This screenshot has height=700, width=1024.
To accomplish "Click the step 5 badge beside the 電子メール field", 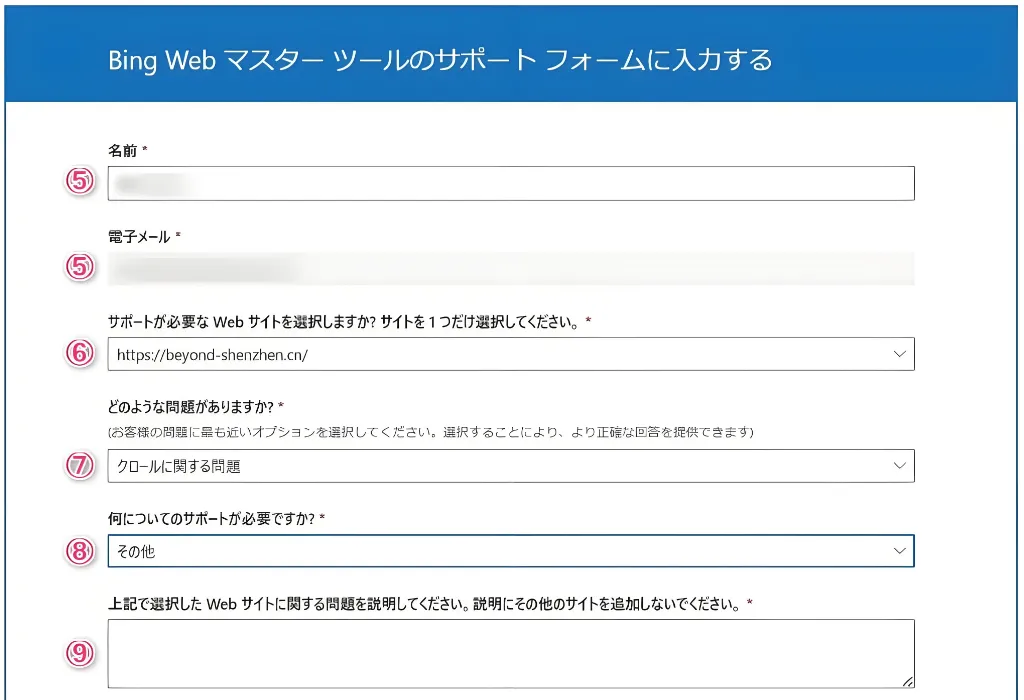I will pyautogui.click(x=80, y=267).
